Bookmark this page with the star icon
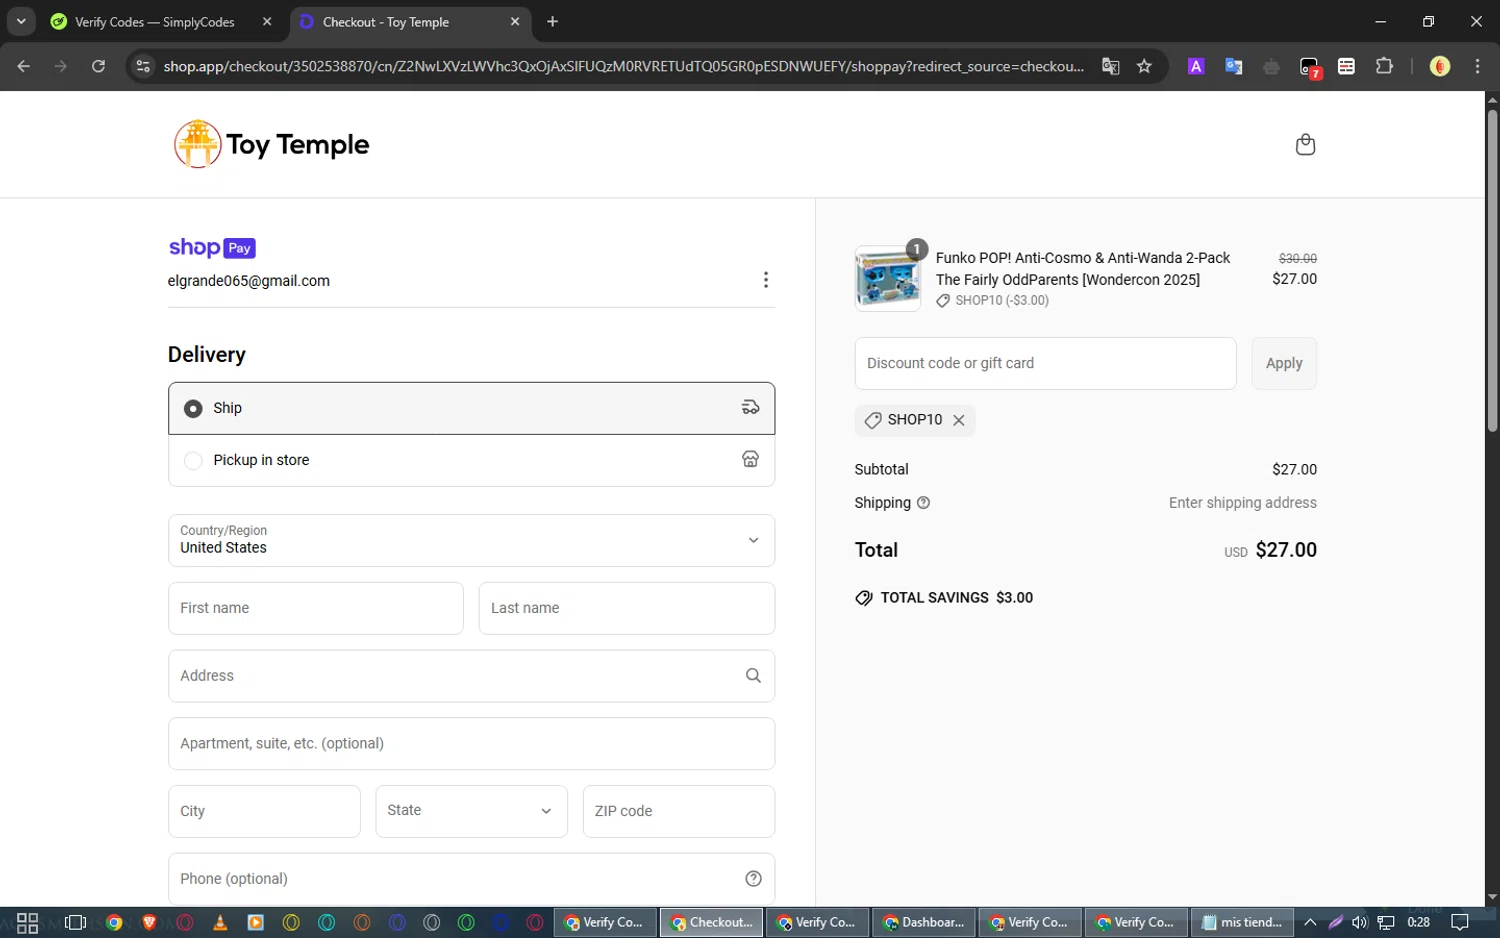1500x938 pixels. (x=1145, y=66)
